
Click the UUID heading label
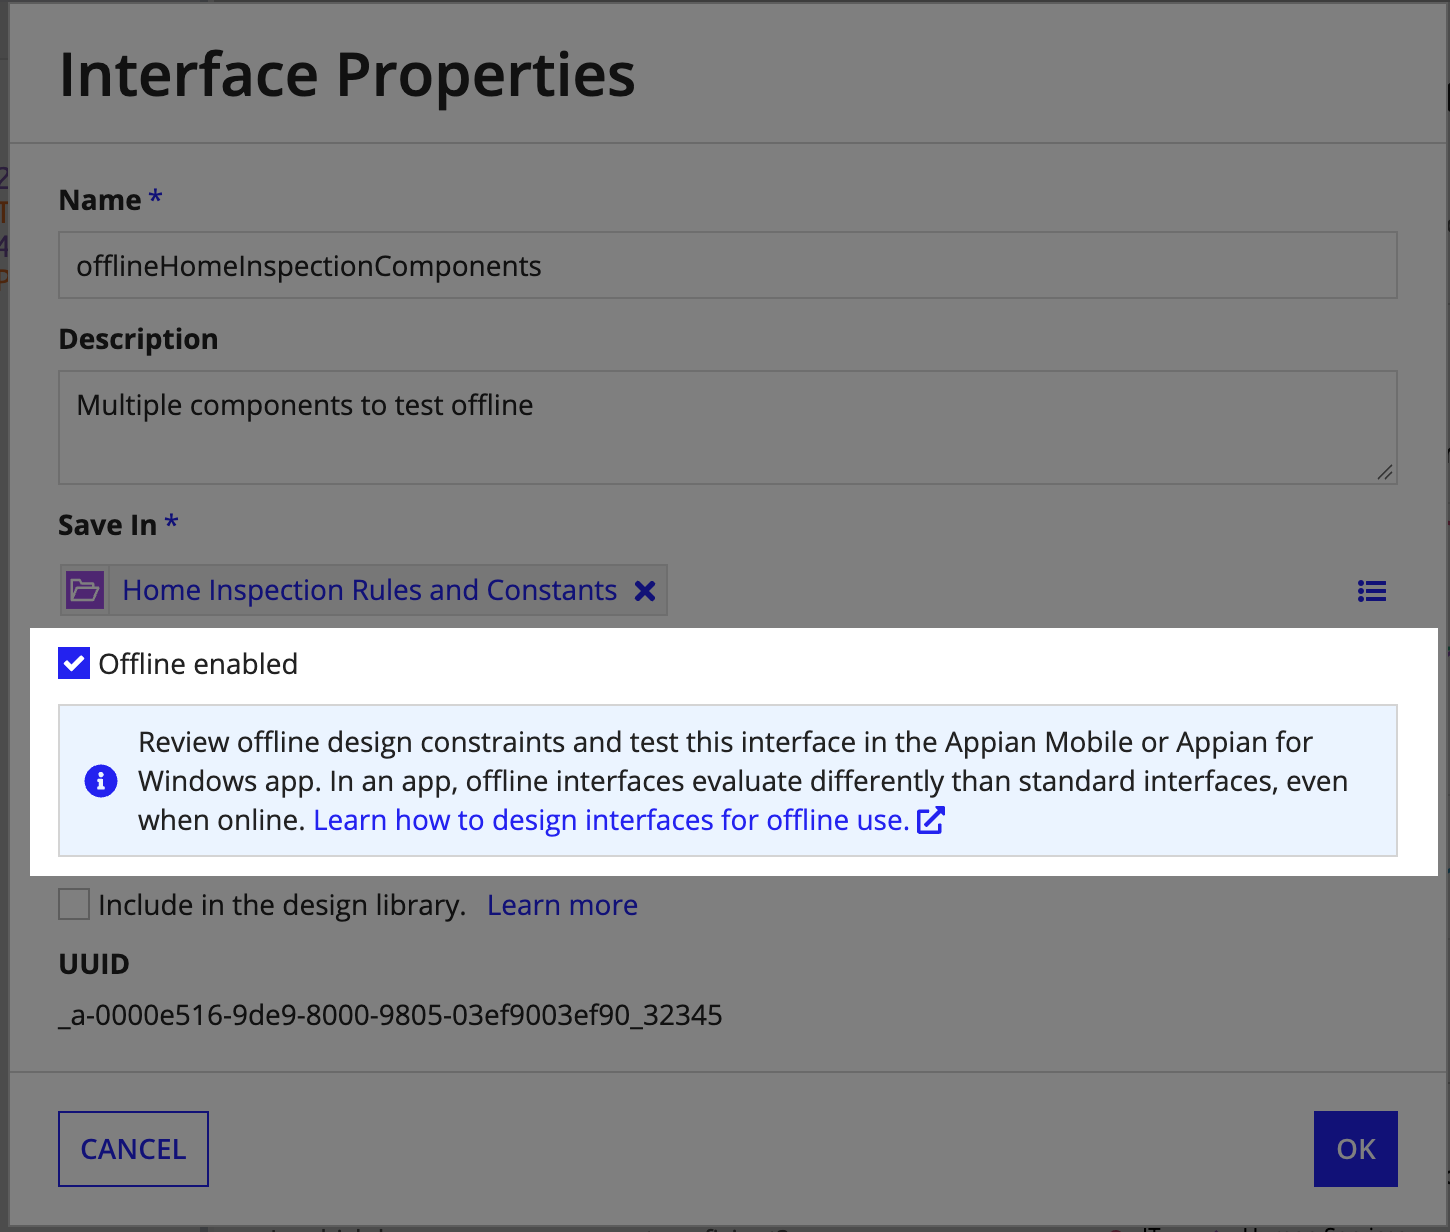pyautogui.click(x=94, y=964)
